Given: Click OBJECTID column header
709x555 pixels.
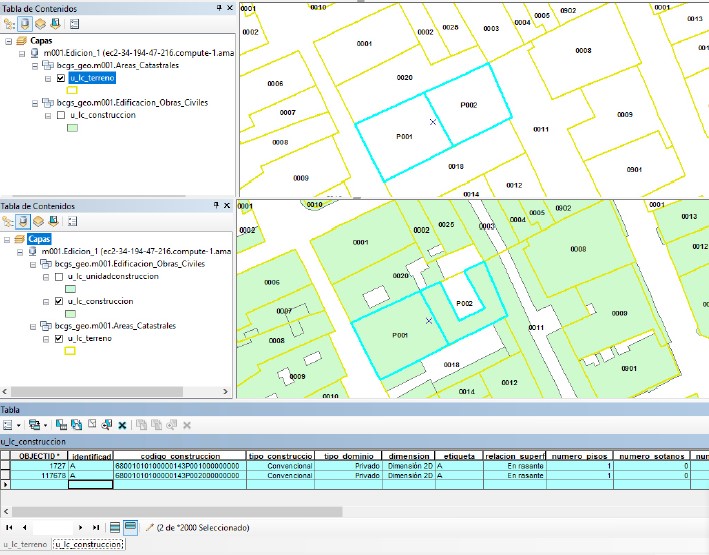Looking at the screenshot, I should point(37,456).
